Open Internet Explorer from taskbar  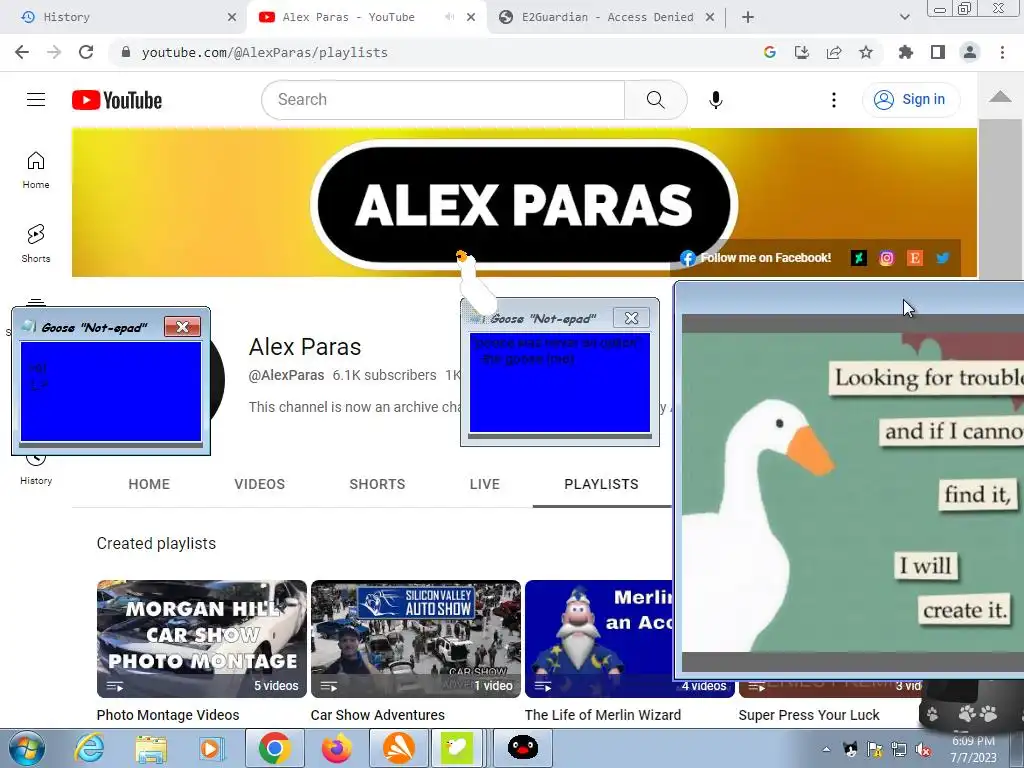tap(89, 748)
